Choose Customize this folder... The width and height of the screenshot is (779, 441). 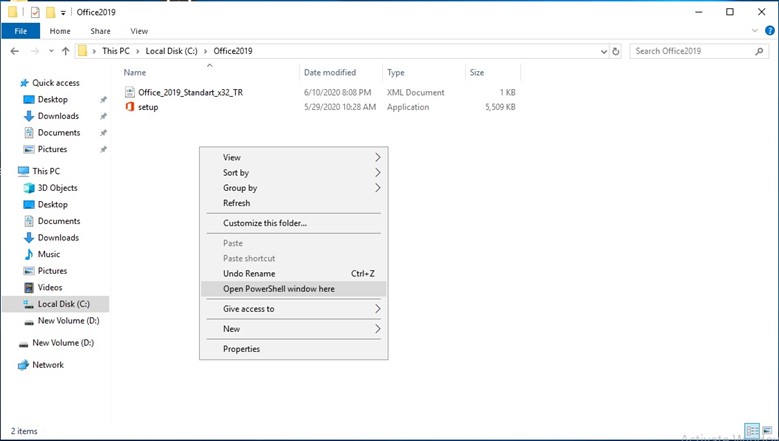pyautogui.click(x=294, y=223)
